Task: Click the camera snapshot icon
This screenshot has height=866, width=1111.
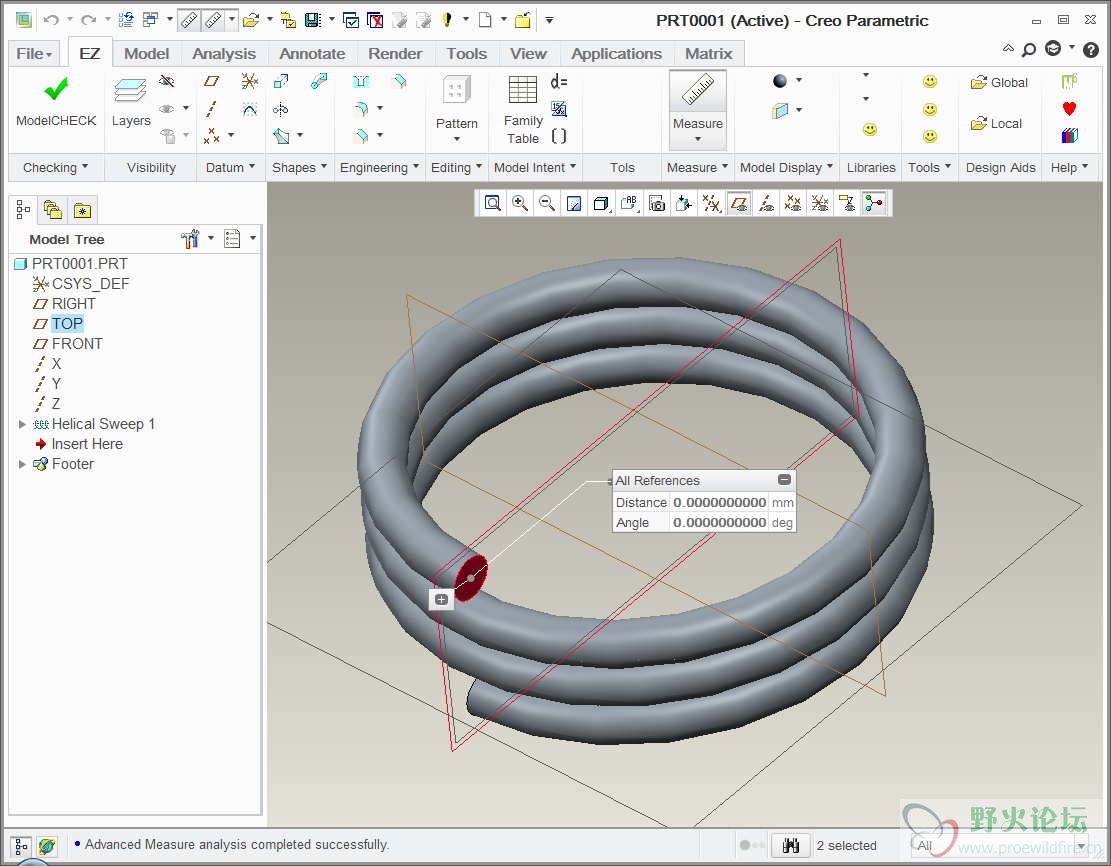Action: (657, 203)
